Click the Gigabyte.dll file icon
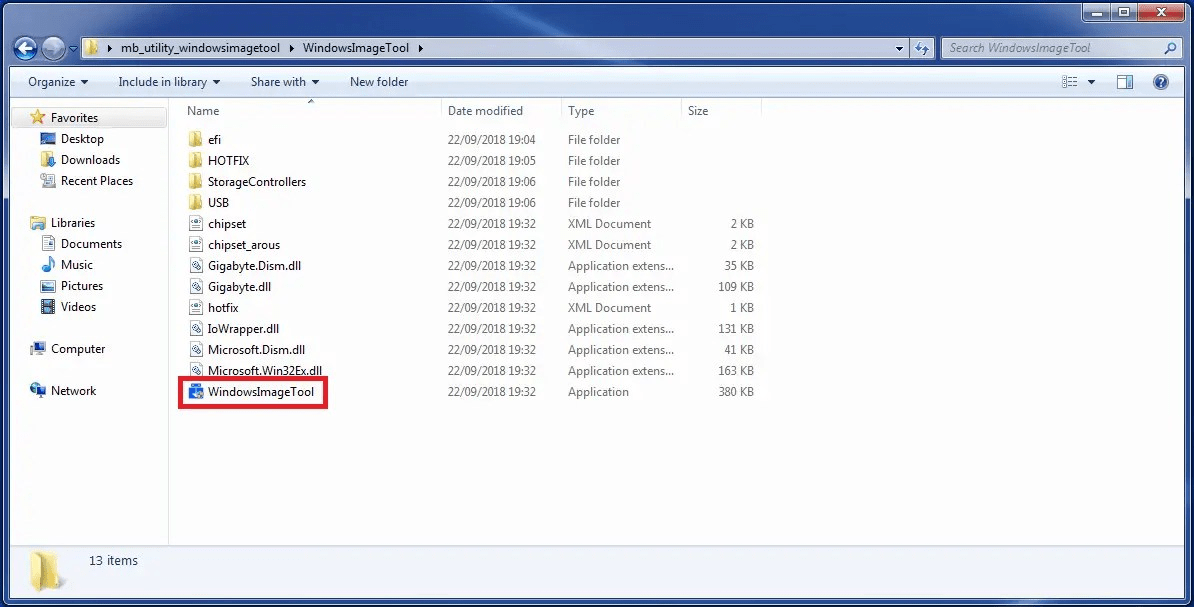 tap(195, 287)
